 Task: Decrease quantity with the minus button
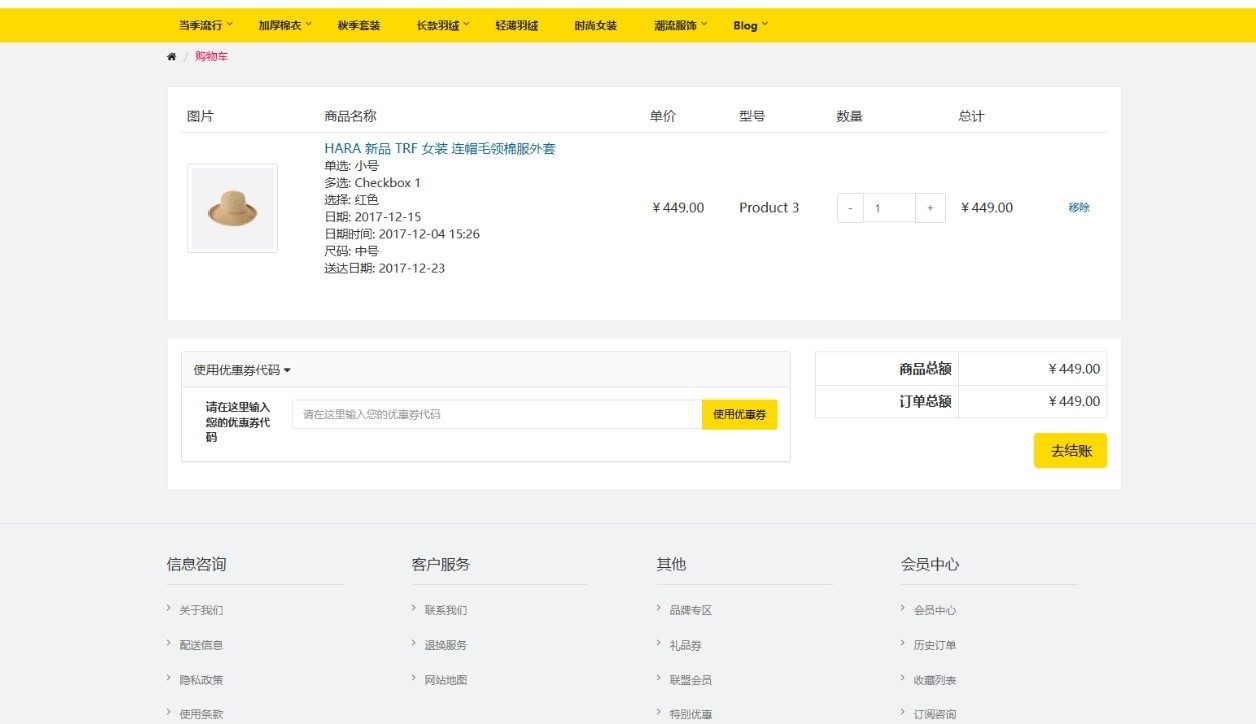point(850,208)
